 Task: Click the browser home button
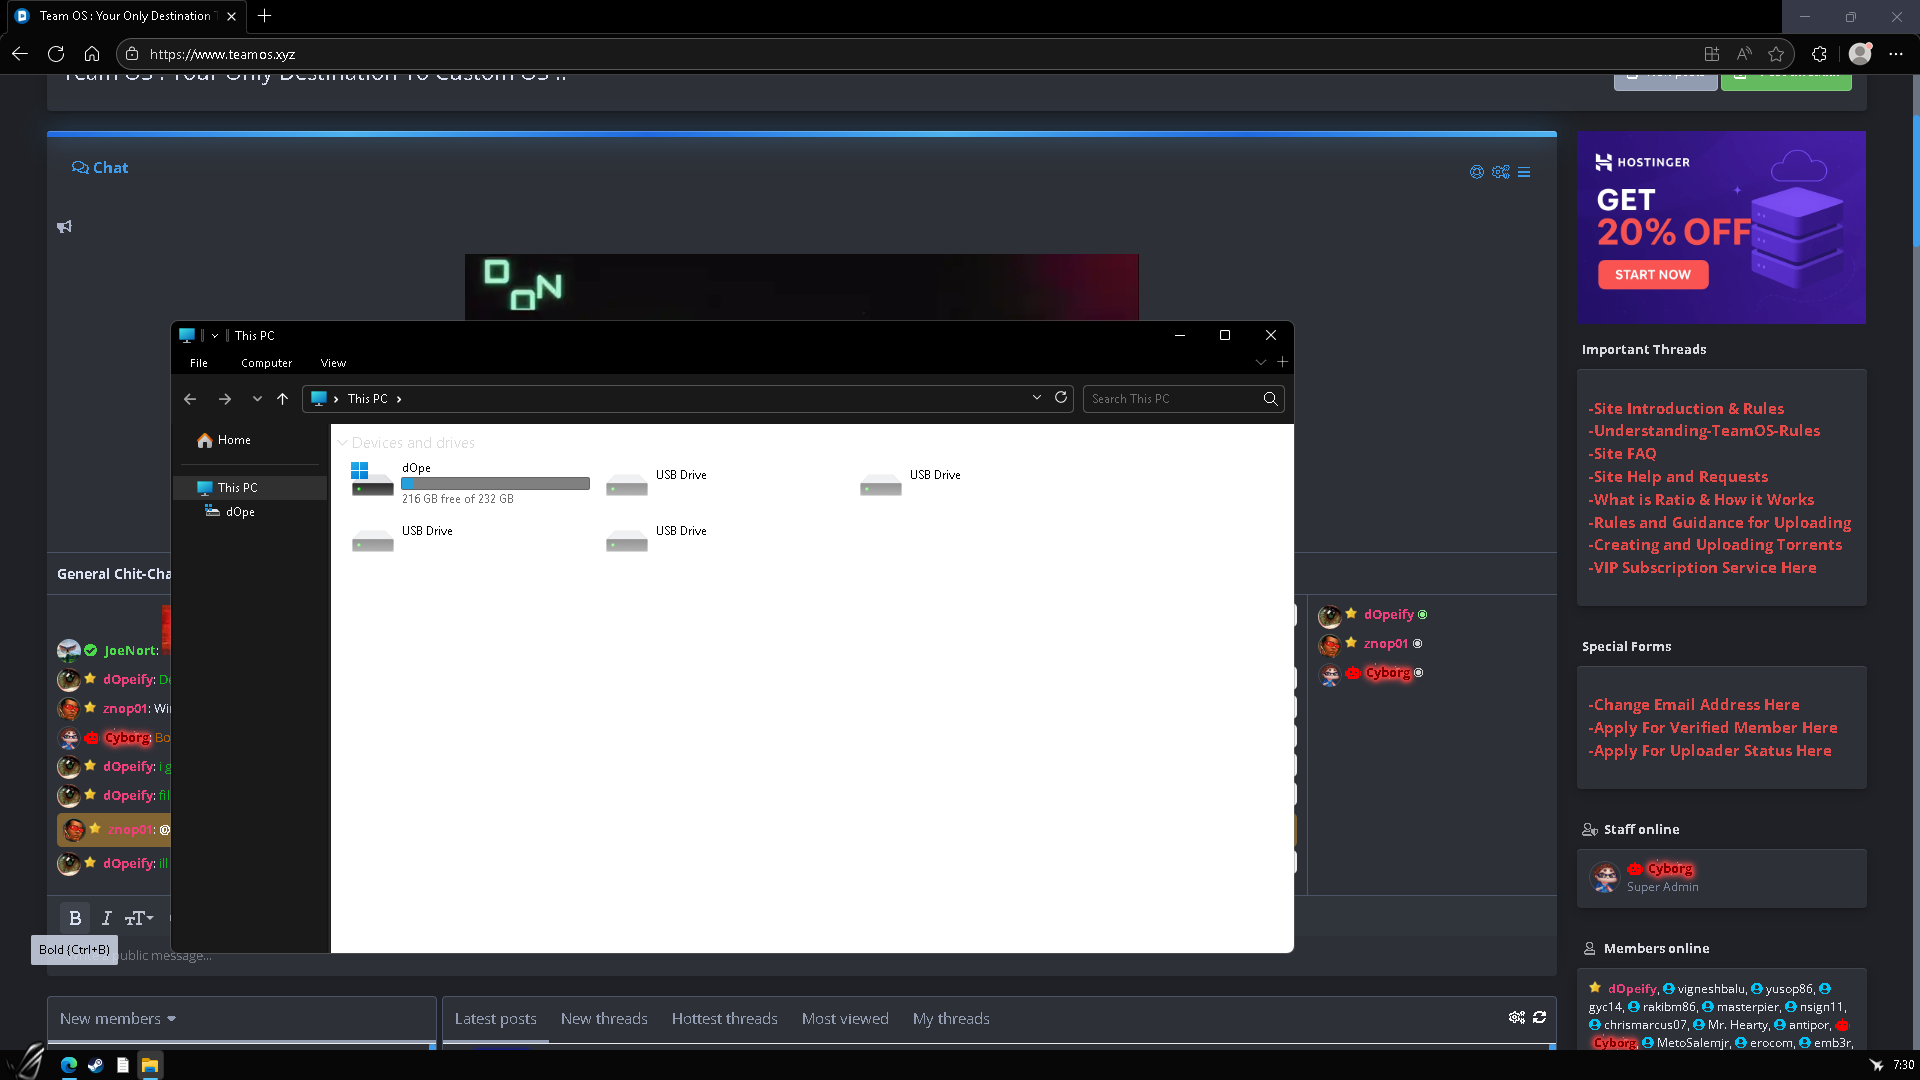92,54
